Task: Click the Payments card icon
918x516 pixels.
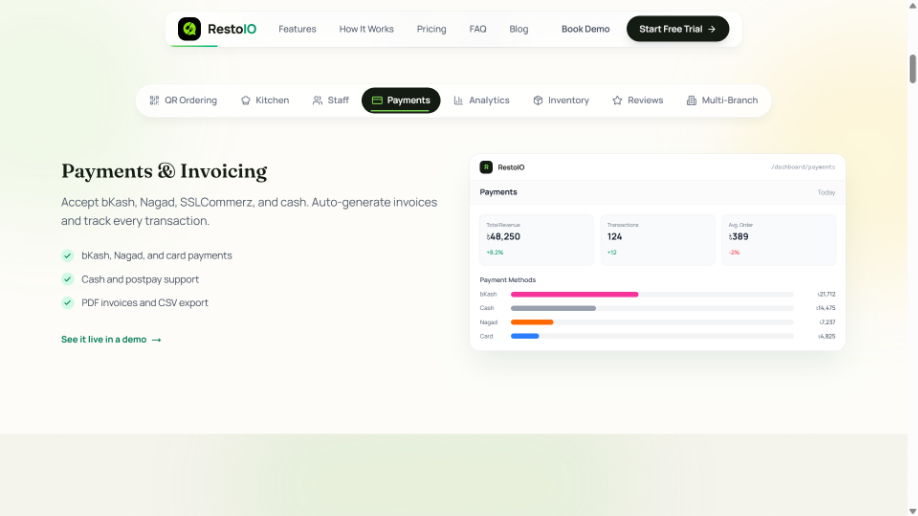Action: tap(377, 100)
